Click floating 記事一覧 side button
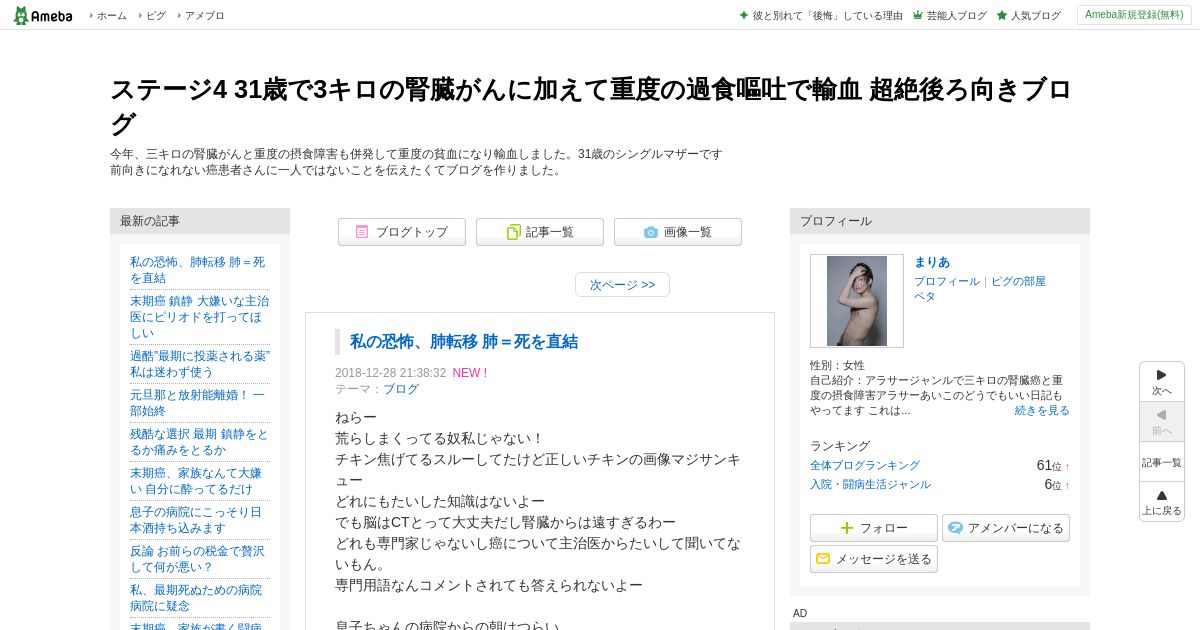This screenshot has width=1200, height=630. [x=1162, y=462]
